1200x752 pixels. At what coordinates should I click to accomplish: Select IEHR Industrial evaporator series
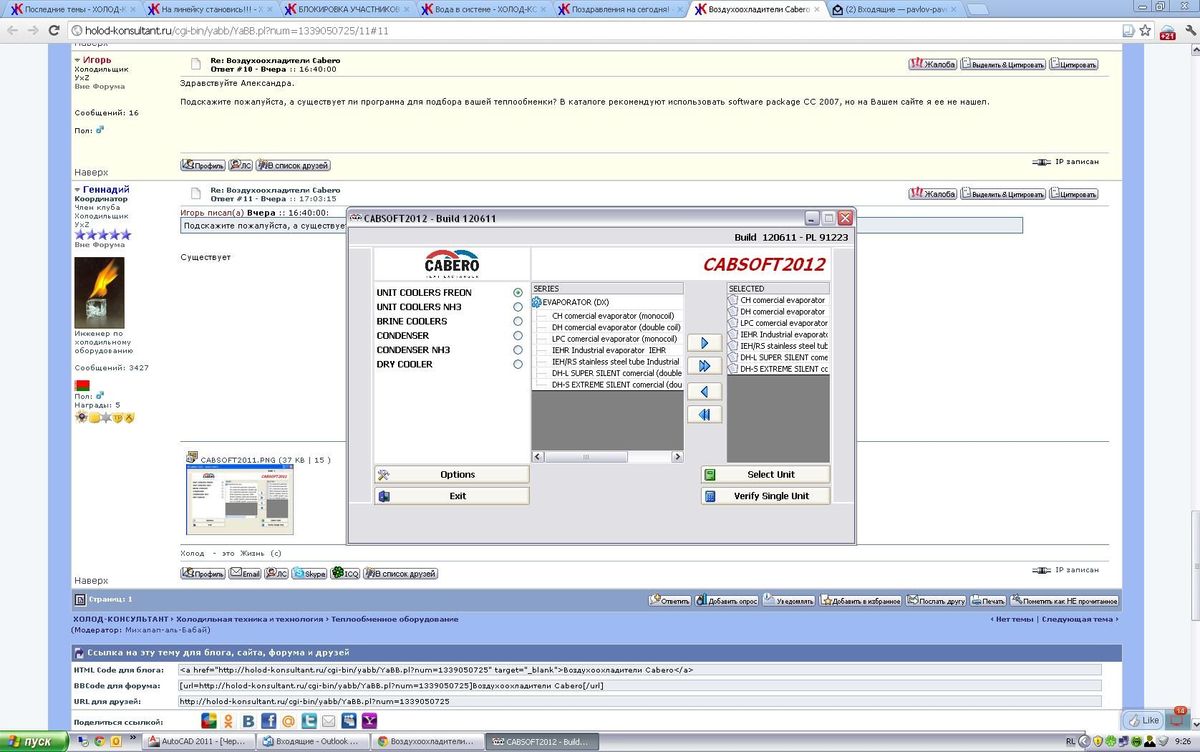point(608,351)
